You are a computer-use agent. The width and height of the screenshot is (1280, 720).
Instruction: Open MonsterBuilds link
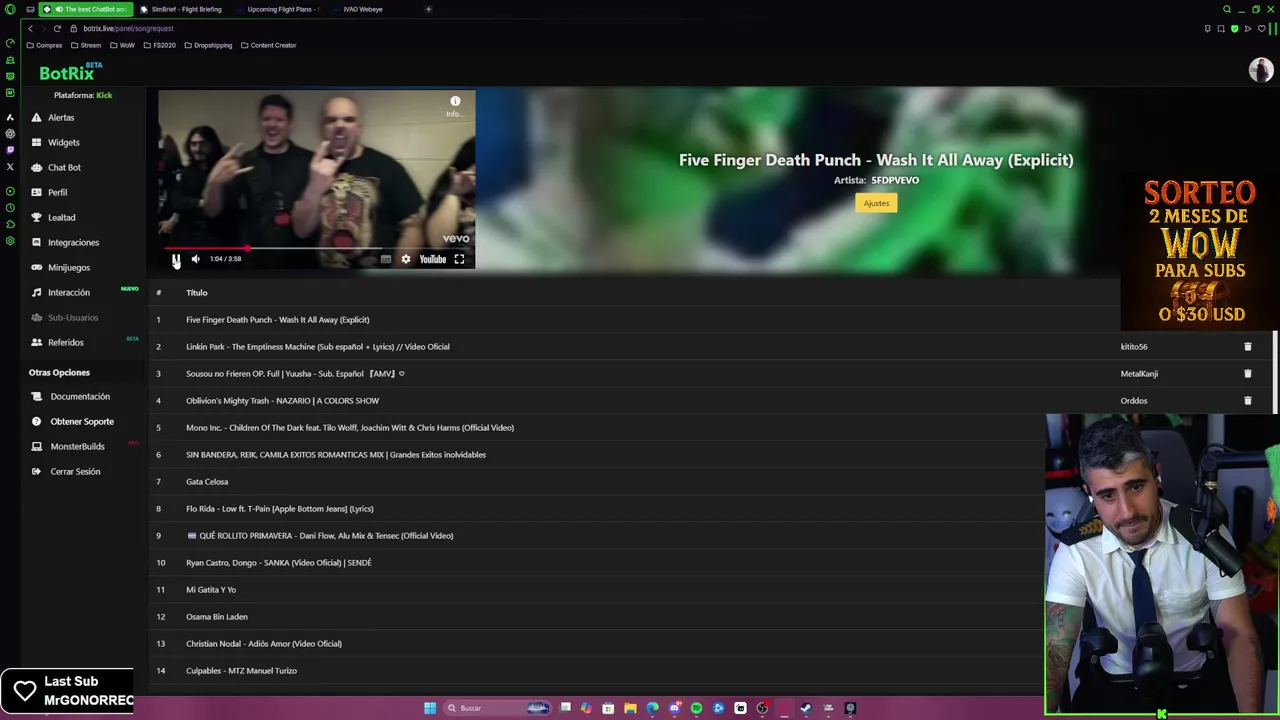point(77,446)
